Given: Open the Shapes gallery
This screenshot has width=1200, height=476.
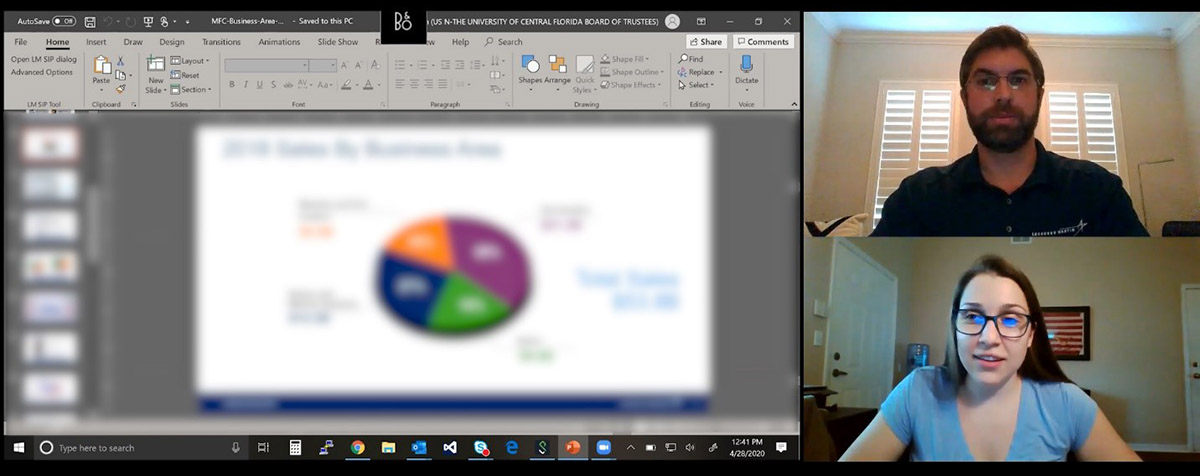Looking at the screenshot, I should coord(530,71).
